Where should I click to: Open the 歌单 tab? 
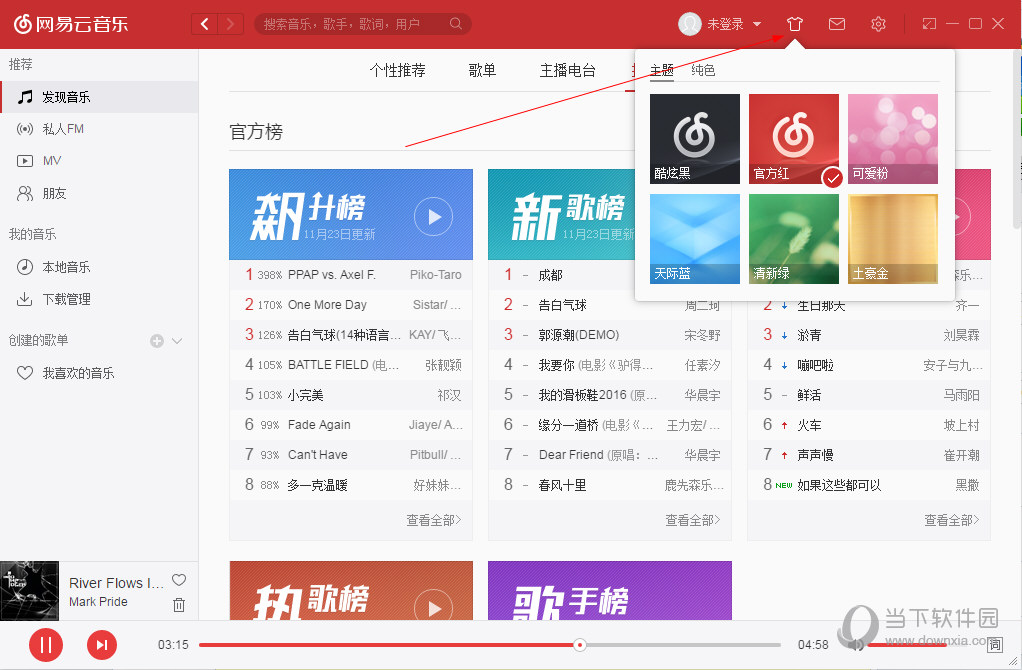tap(482, 70)
